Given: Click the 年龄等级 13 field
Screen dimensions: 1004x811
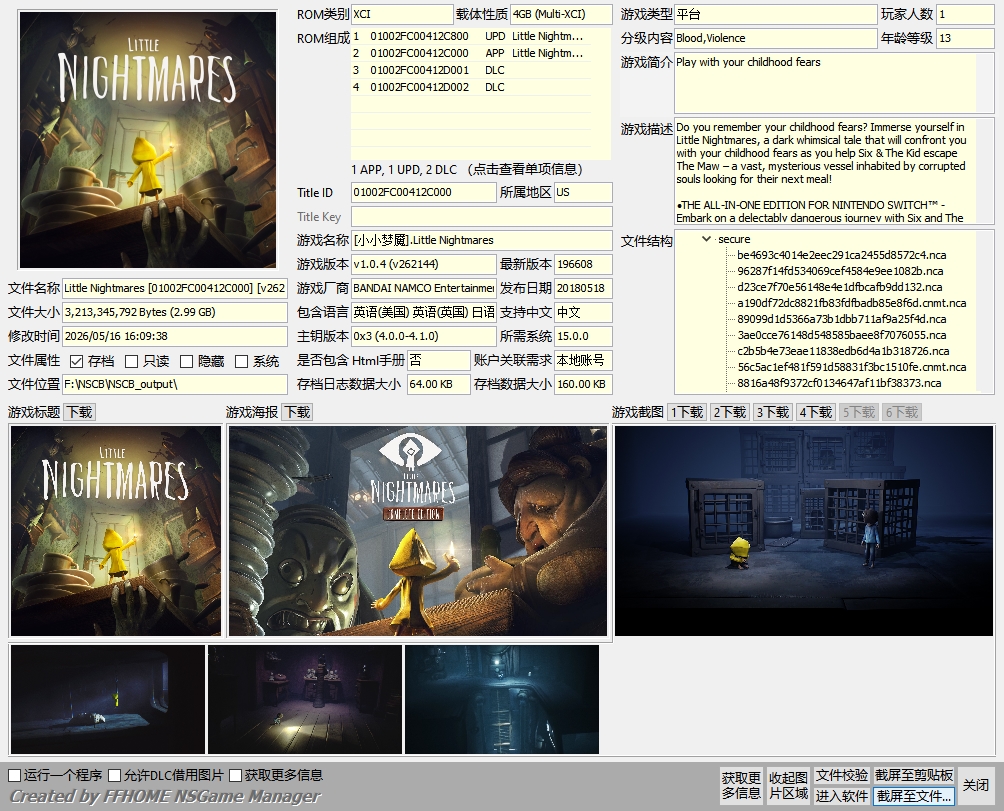Looking at the screenshot, I should pyautogui.click(x=965, y=38).
